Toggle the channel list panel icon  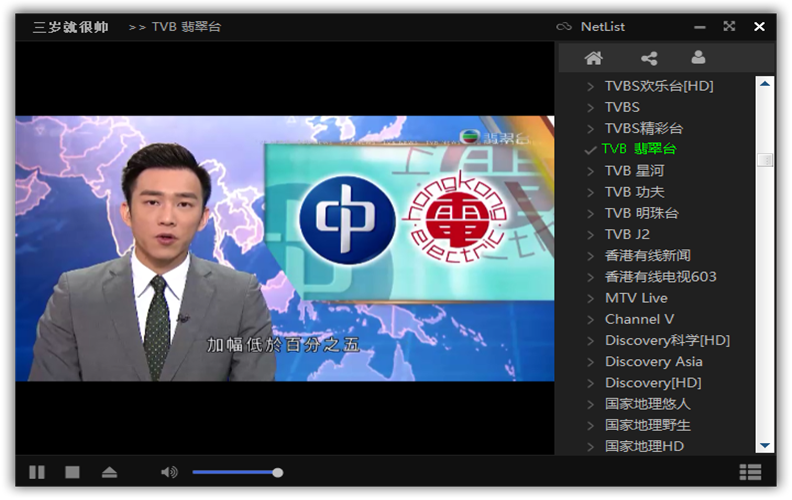(750, 472)
